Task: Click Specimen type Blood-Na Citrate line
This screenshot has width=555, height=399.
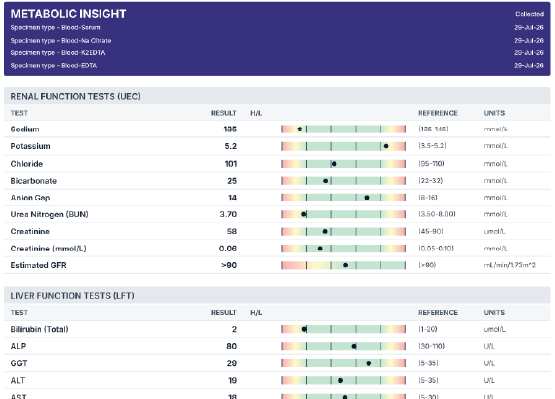Action: click(x=61, y=41)
